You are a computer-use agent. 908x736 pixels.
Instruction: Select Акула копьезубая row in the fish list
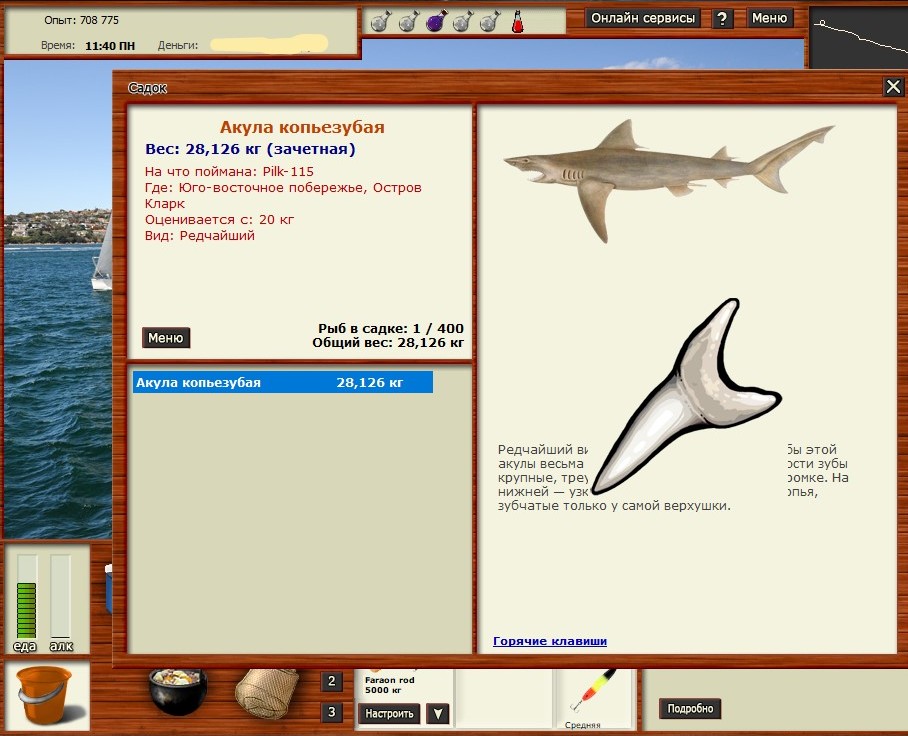tap(282, 382)
